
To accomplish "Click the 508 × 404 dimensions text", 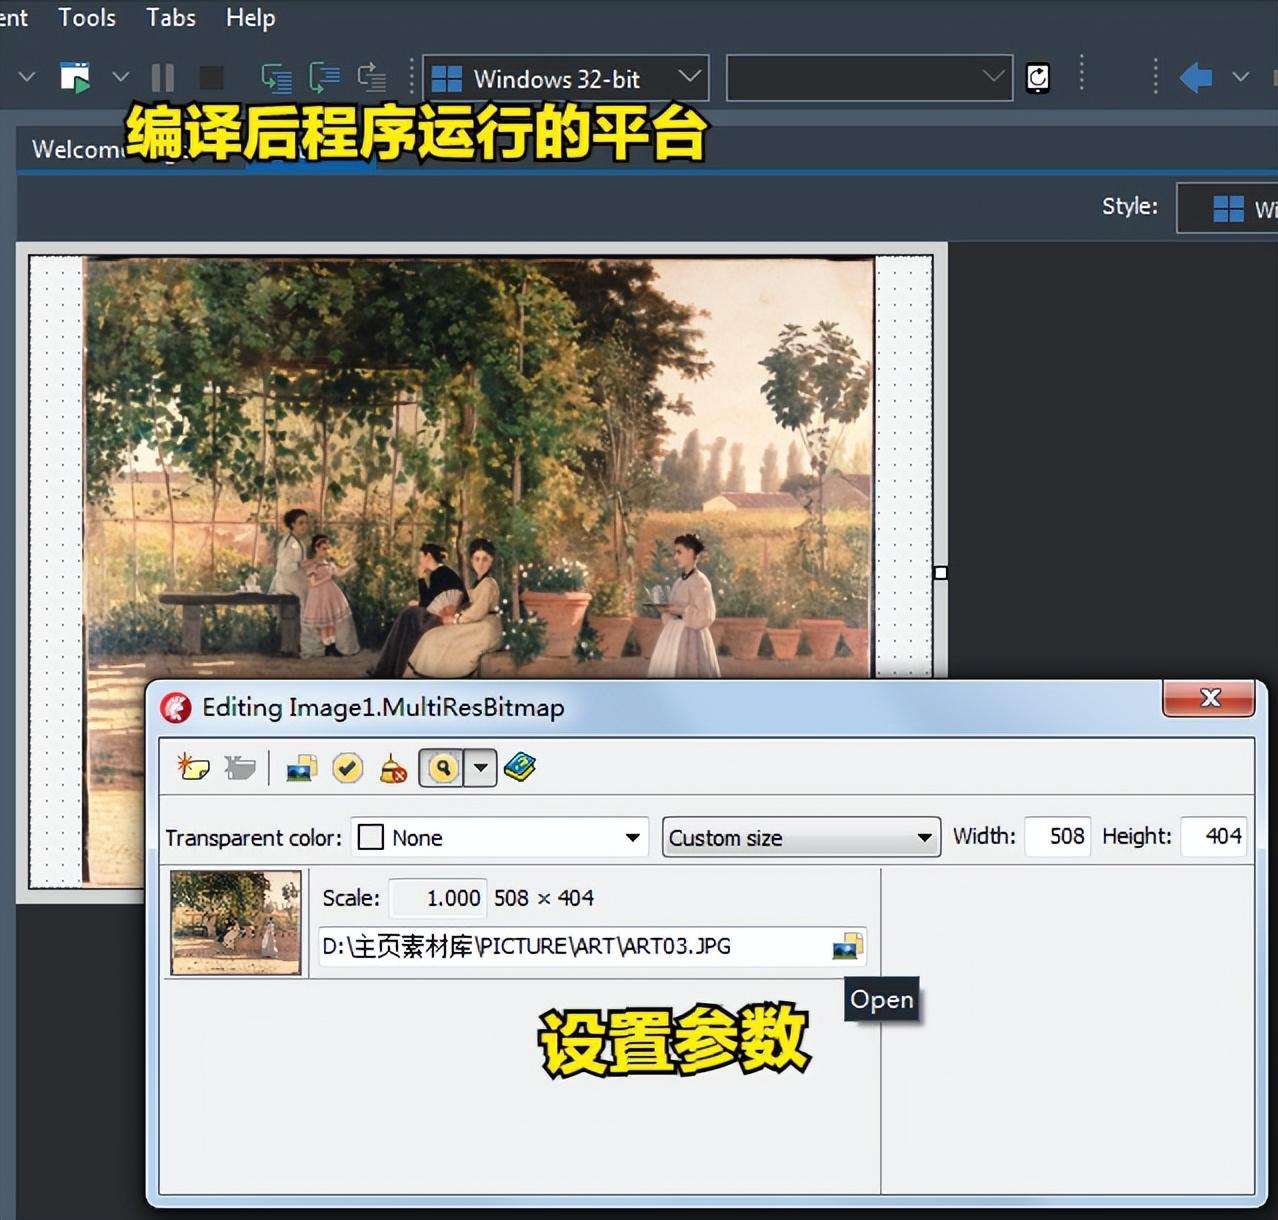I will pos(544,898).
